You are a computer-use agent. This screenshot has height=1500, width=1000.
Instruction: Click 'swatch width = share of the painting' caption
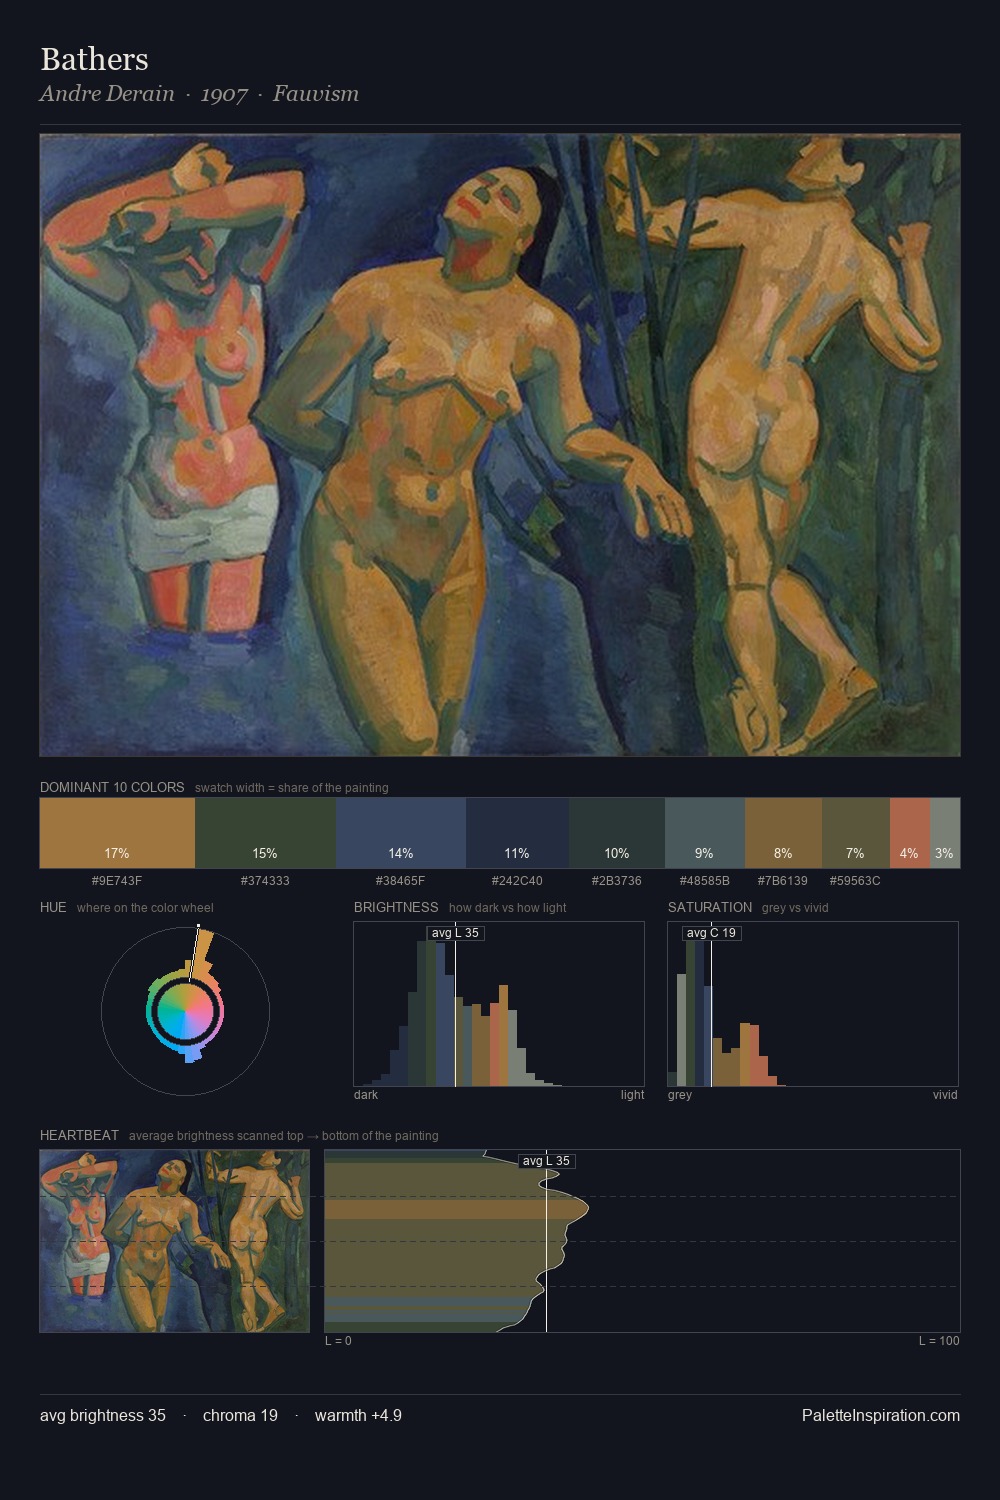coord(292,788)
